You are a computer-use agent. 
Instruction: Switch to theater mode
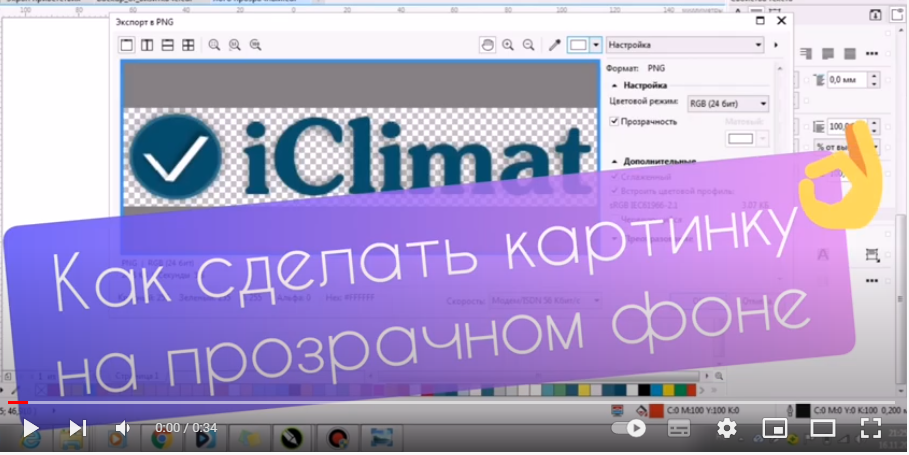pos(822,428)
